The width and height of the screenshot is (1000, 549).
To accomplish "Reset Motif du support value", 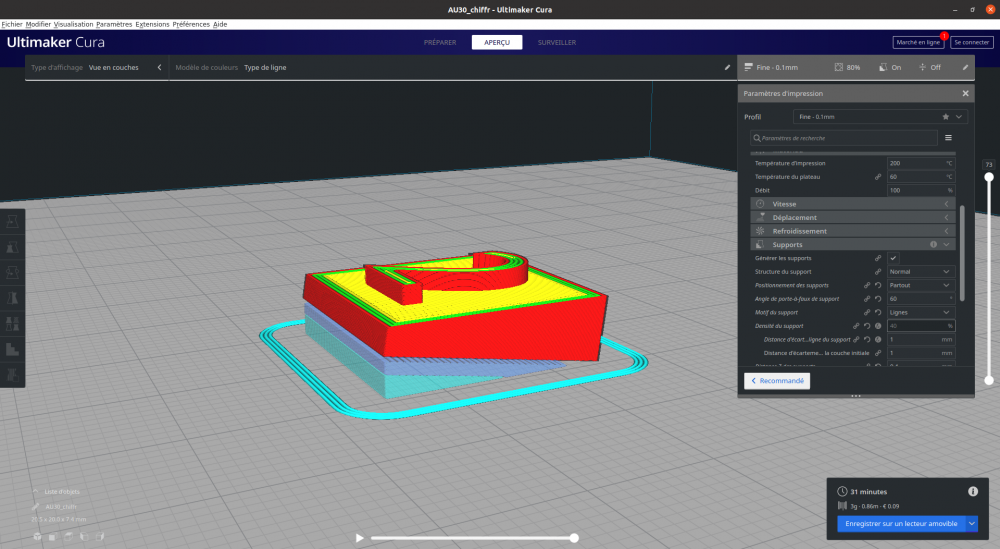I will point(878,312).
